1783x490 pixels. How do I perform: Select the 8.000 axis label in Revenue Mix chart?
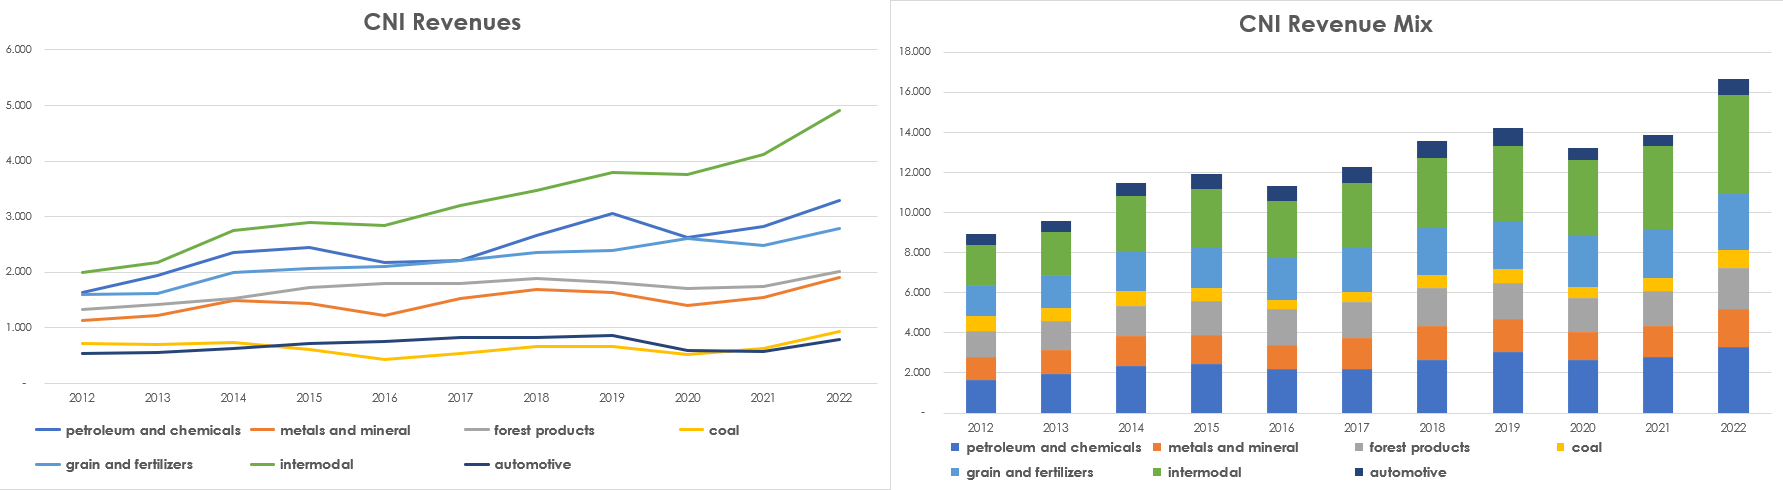[917, 252]
